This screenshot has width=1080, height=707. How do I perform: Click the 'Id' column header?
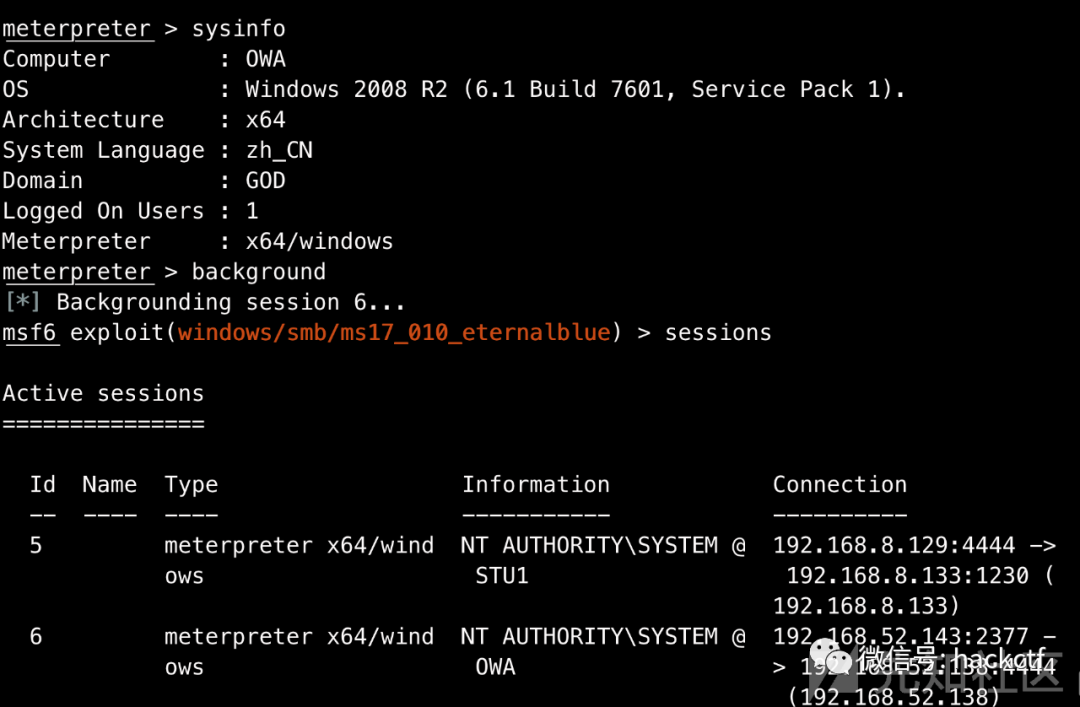(x=43, y=484)
